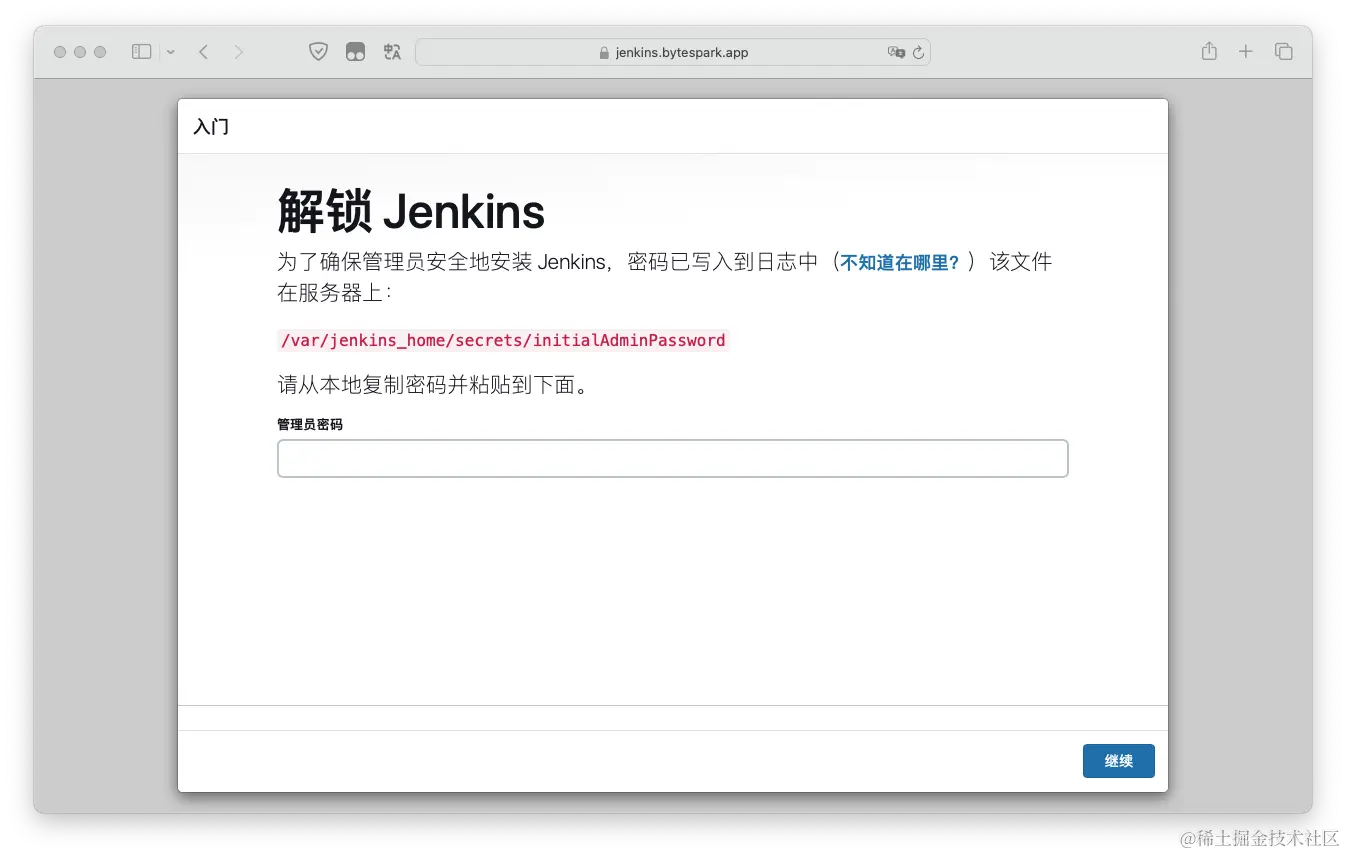Click the 入门 header label
The image size is (1346, 855).
210,126
